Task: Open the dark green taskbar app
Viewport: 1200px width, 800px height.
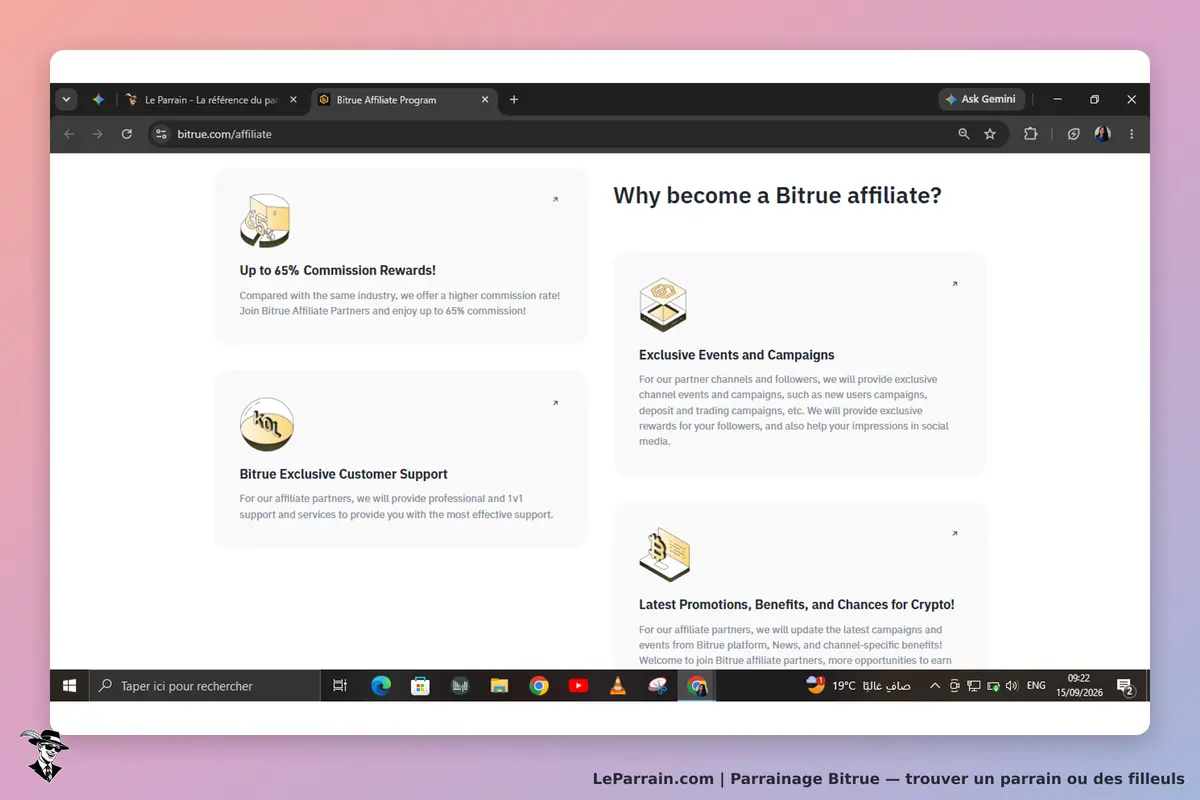Action: coord(460,686)
